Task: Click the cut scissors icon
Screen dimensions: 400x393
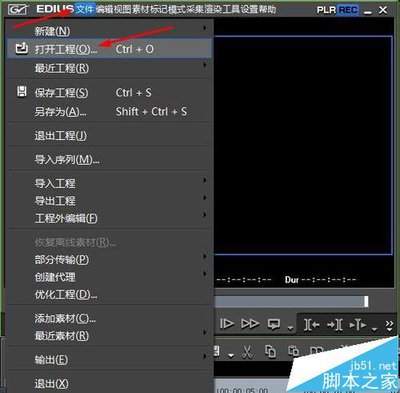Action: click(247, 351)
